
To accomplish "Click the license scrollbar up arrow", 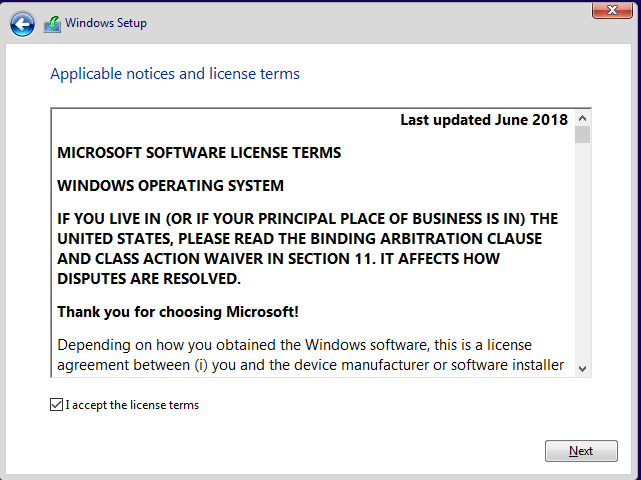I will coord(582,118).
